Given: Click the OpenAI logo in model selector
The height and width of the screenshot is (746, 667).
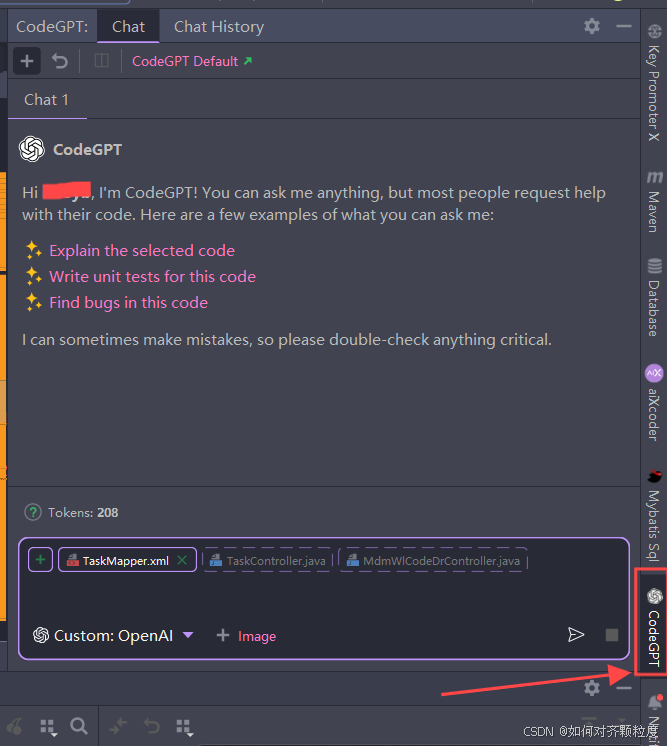Looking at the screenshot, I should [x=41, y=635].
